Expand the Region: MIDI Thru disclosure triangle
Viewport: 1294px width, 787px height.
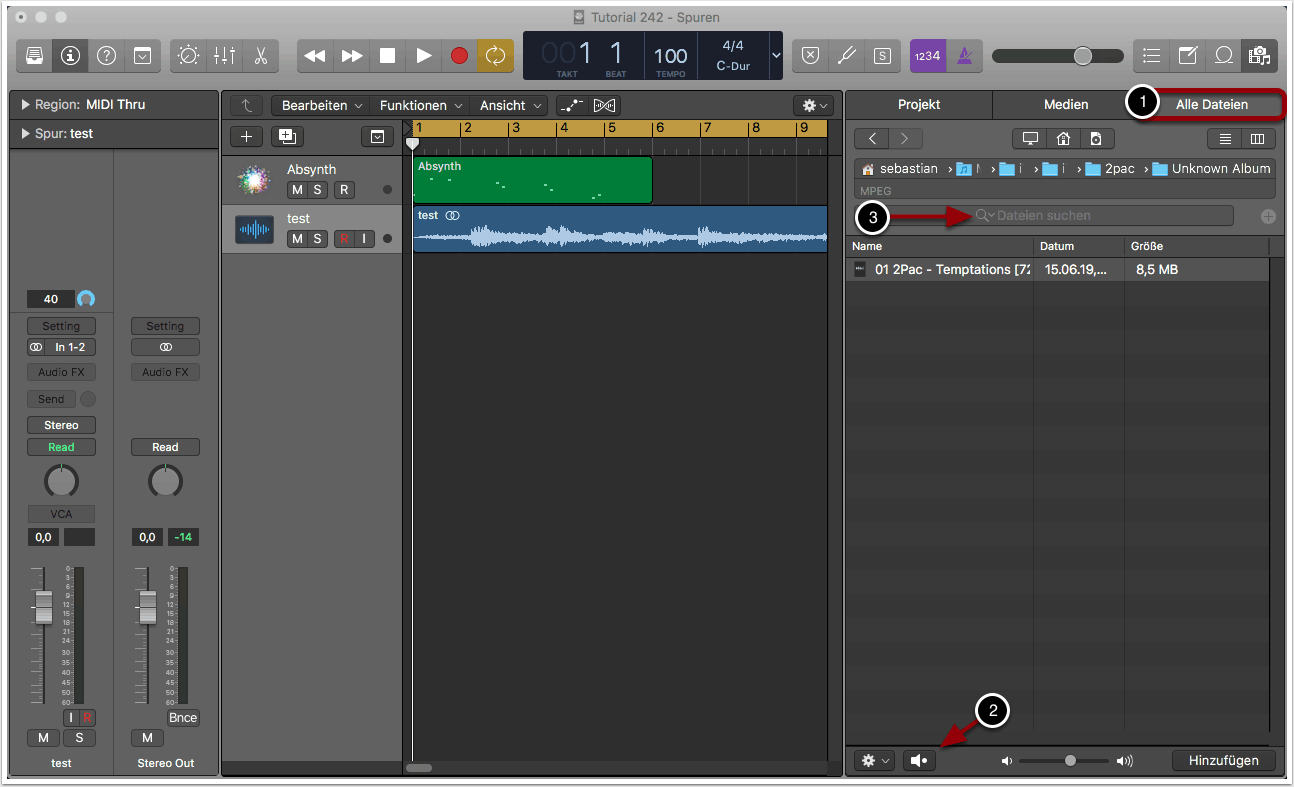25,105
